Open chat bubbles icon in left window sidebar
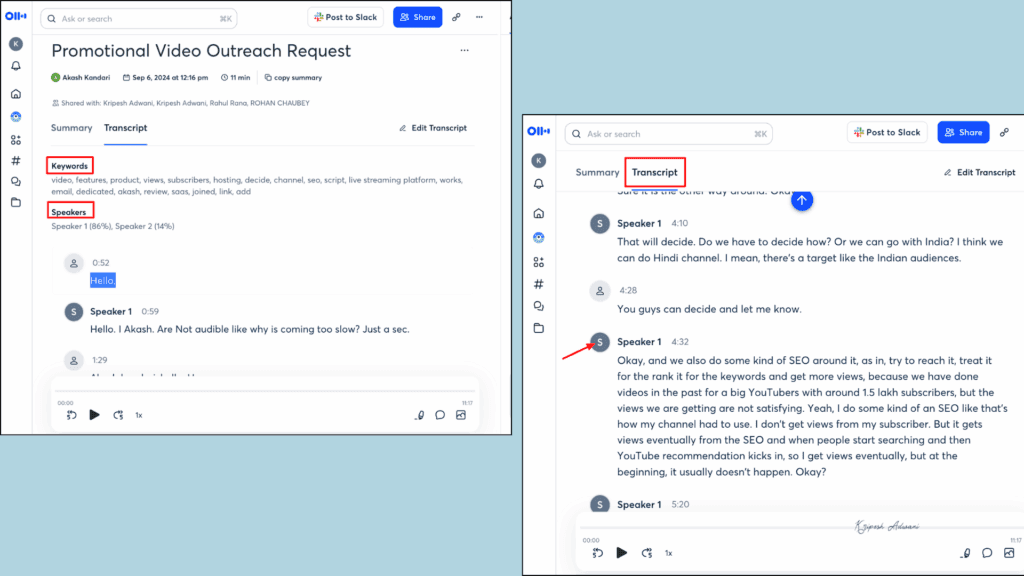 [16, 182]
